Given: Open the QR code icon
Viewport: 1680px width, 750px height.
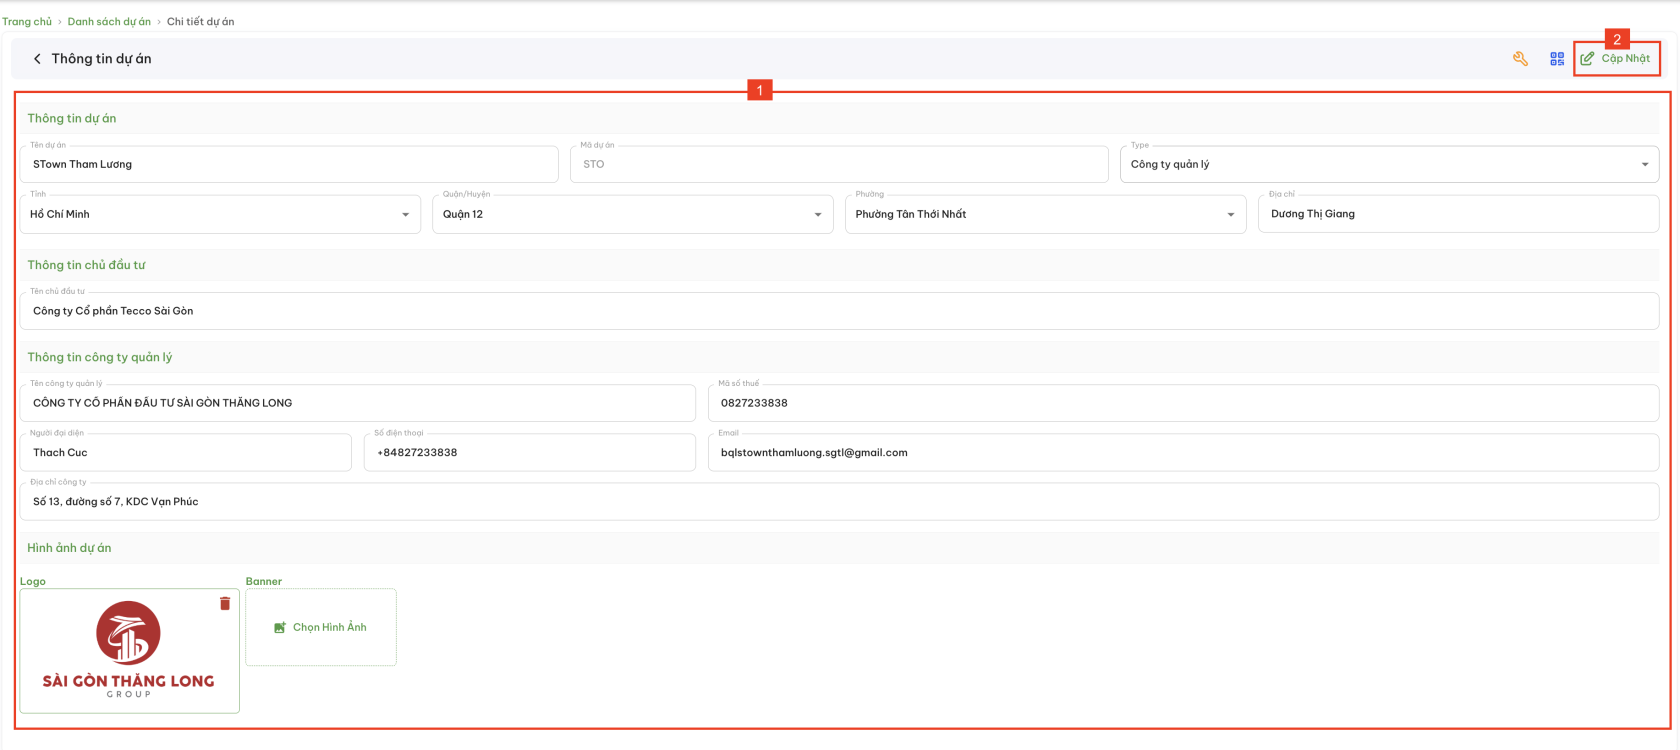Looking at the screenshot, I should [x=1557, y=59].
